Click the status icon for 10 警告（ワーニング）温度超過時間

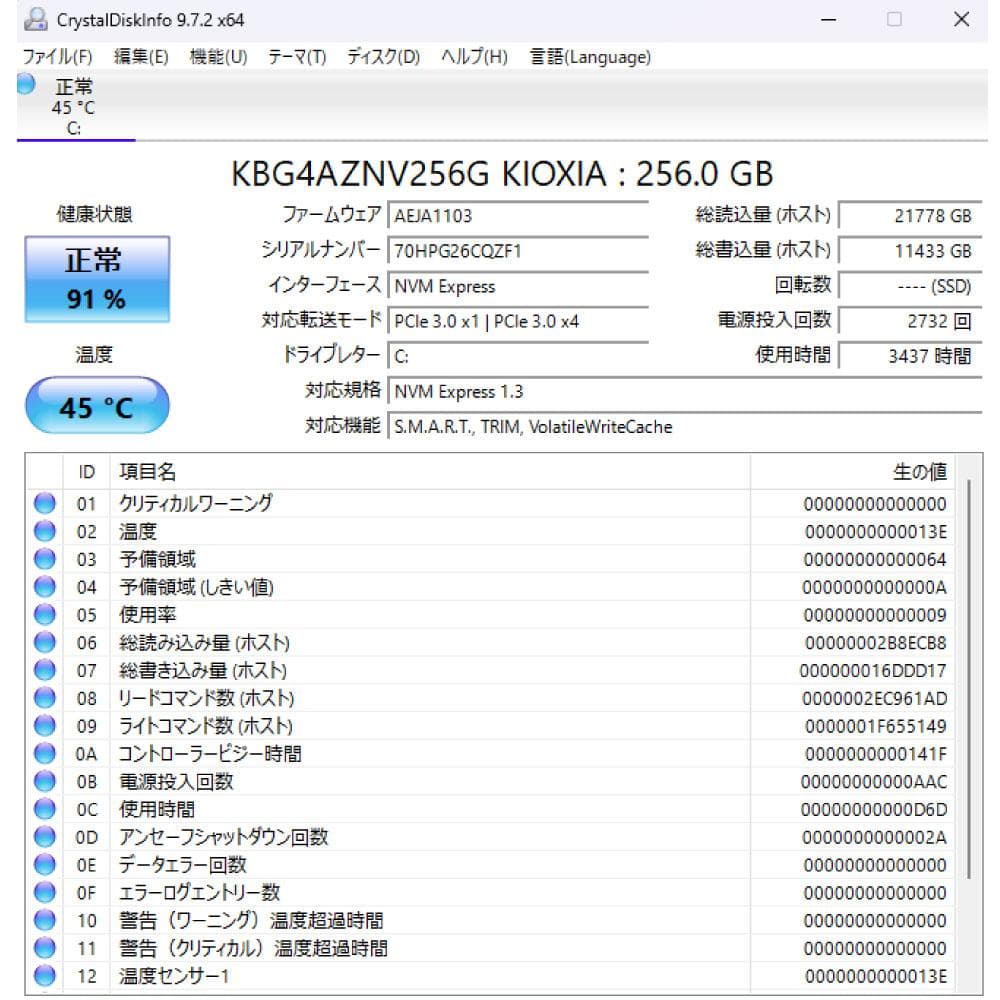coord(45,920)
